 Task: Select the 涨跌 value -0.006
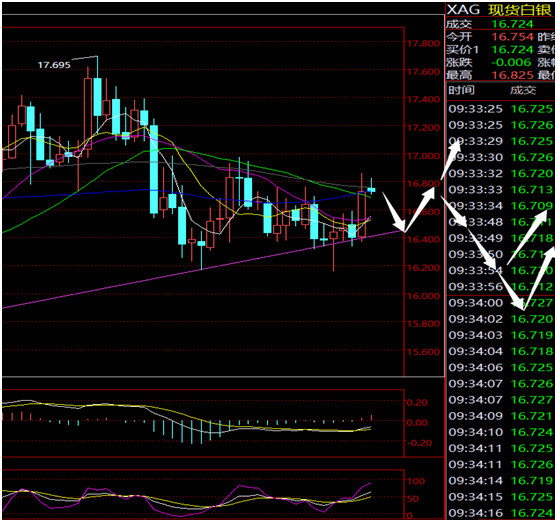pyautogui.click(x=511, y=62)
